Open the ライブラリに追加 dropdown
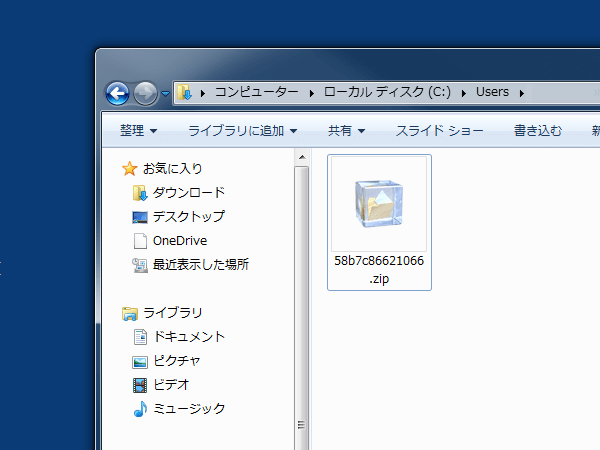The height and width of the screenshot is (450, 600). click(x=243, y=131)
